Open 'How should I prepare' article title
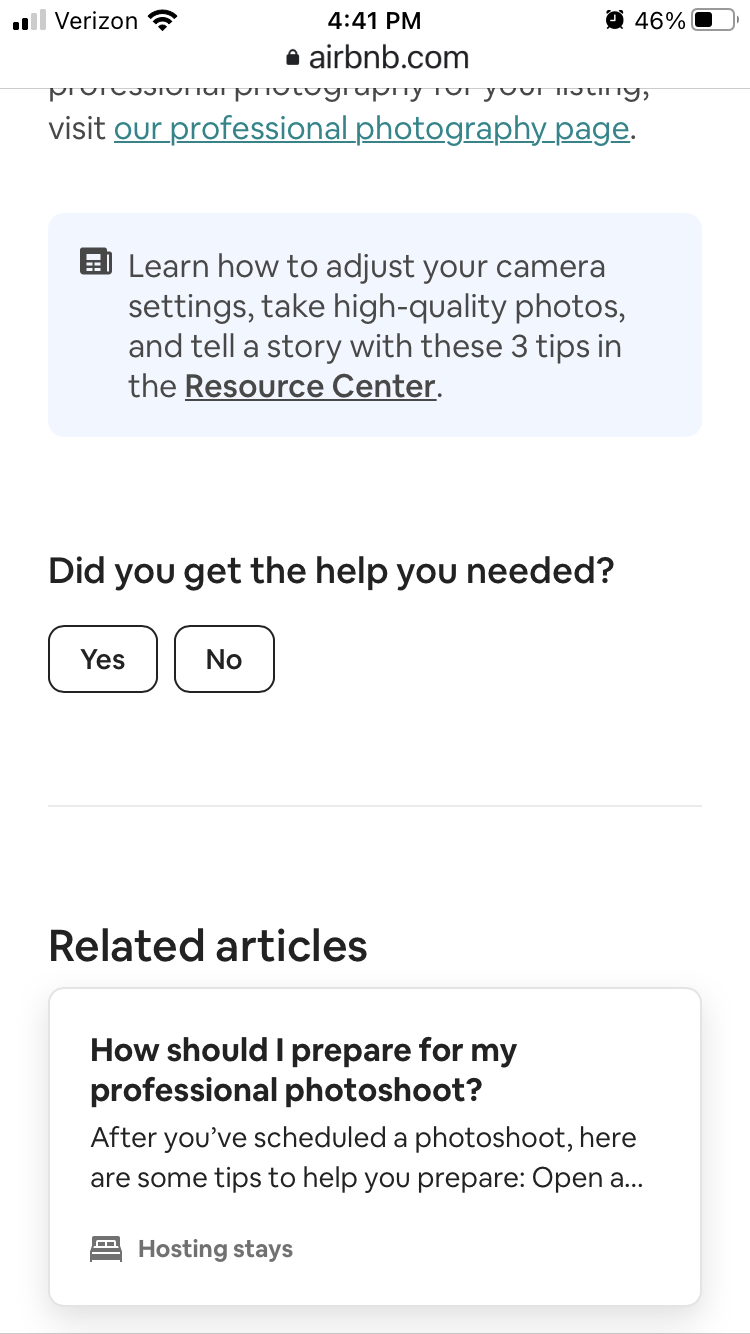 point(304,1070)
